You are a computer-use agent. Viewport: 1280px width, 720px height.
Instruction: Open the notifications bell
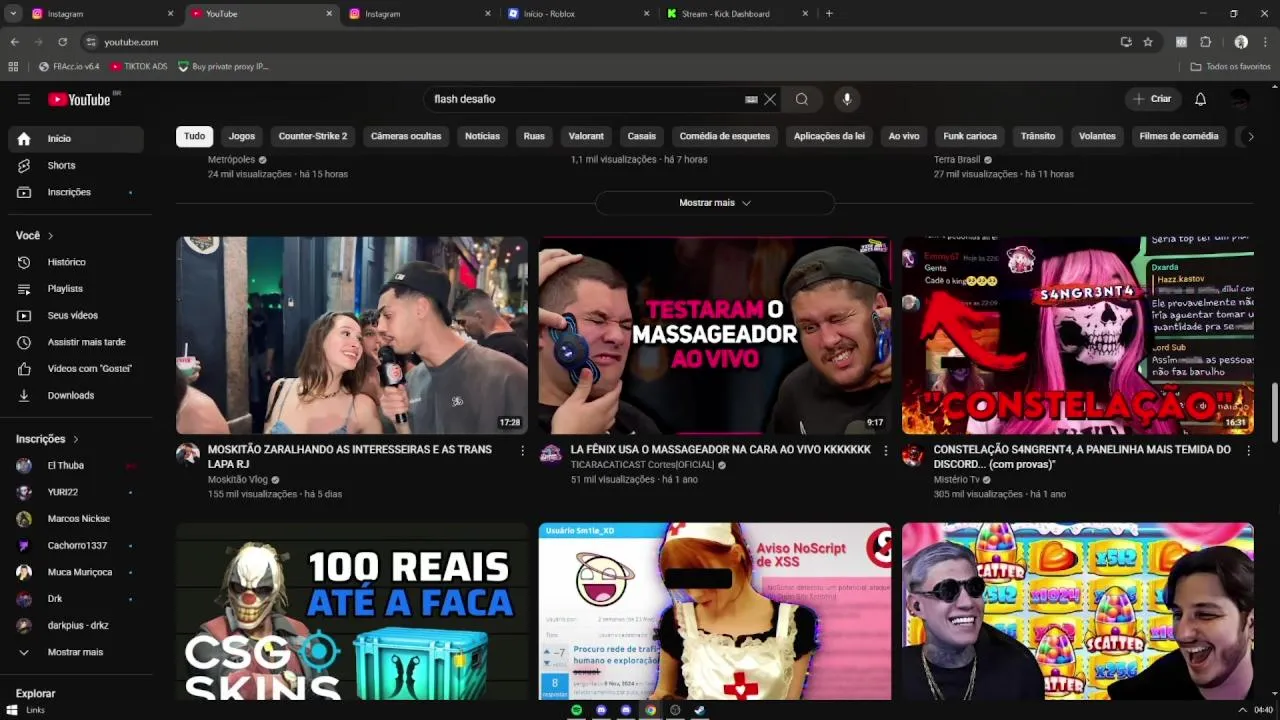click(1200, 99)
